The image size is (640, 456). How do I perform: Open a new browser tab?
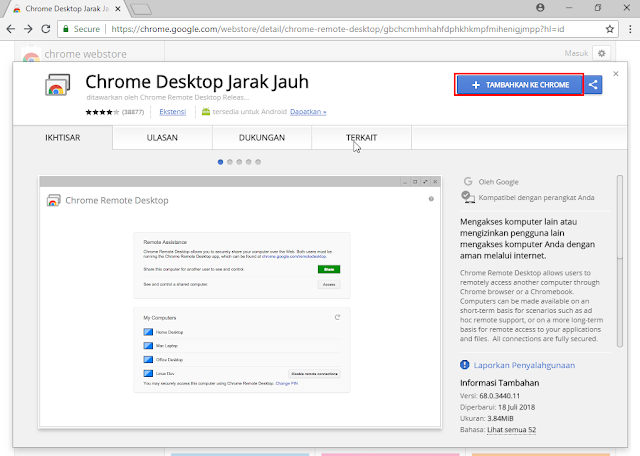142,9
